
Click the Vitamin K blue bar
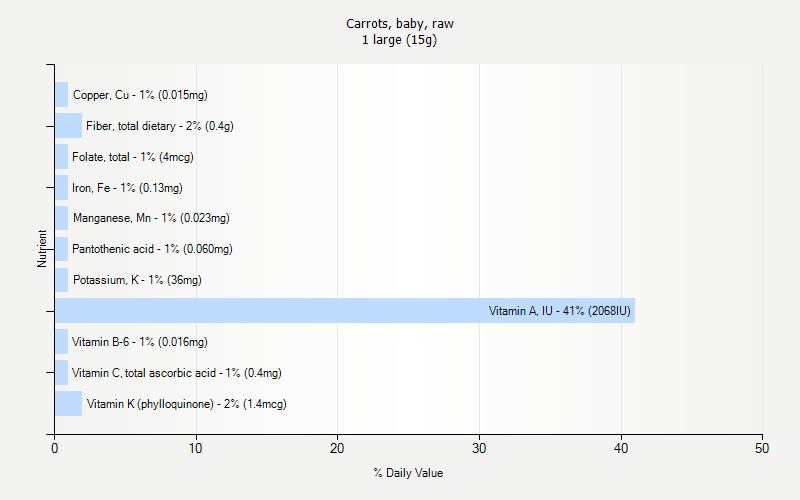click(68, 404)
